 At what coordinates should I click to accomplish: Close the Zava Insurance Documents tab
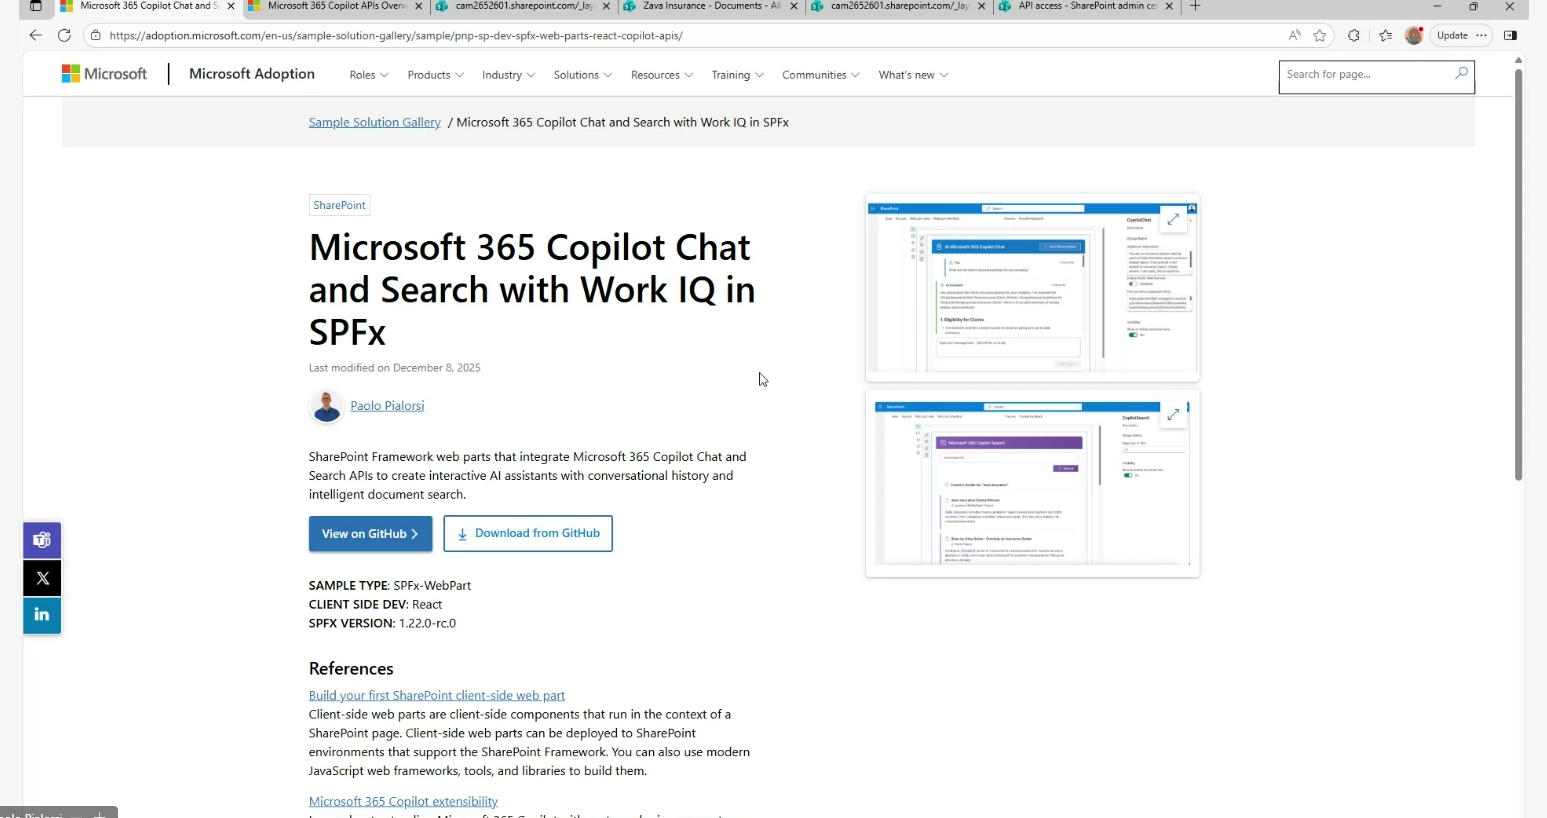(794, 6)
